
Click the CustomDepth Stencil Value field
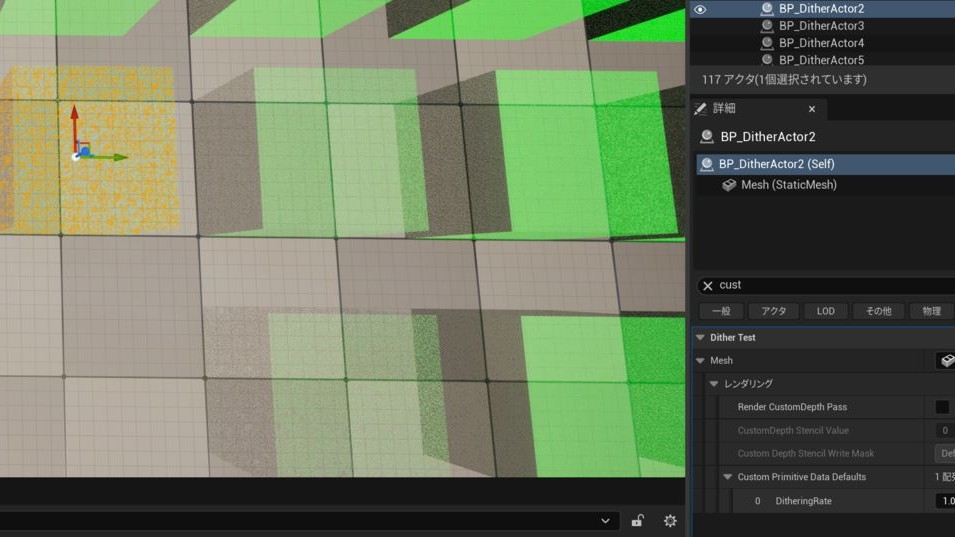(x=945, y=430)
